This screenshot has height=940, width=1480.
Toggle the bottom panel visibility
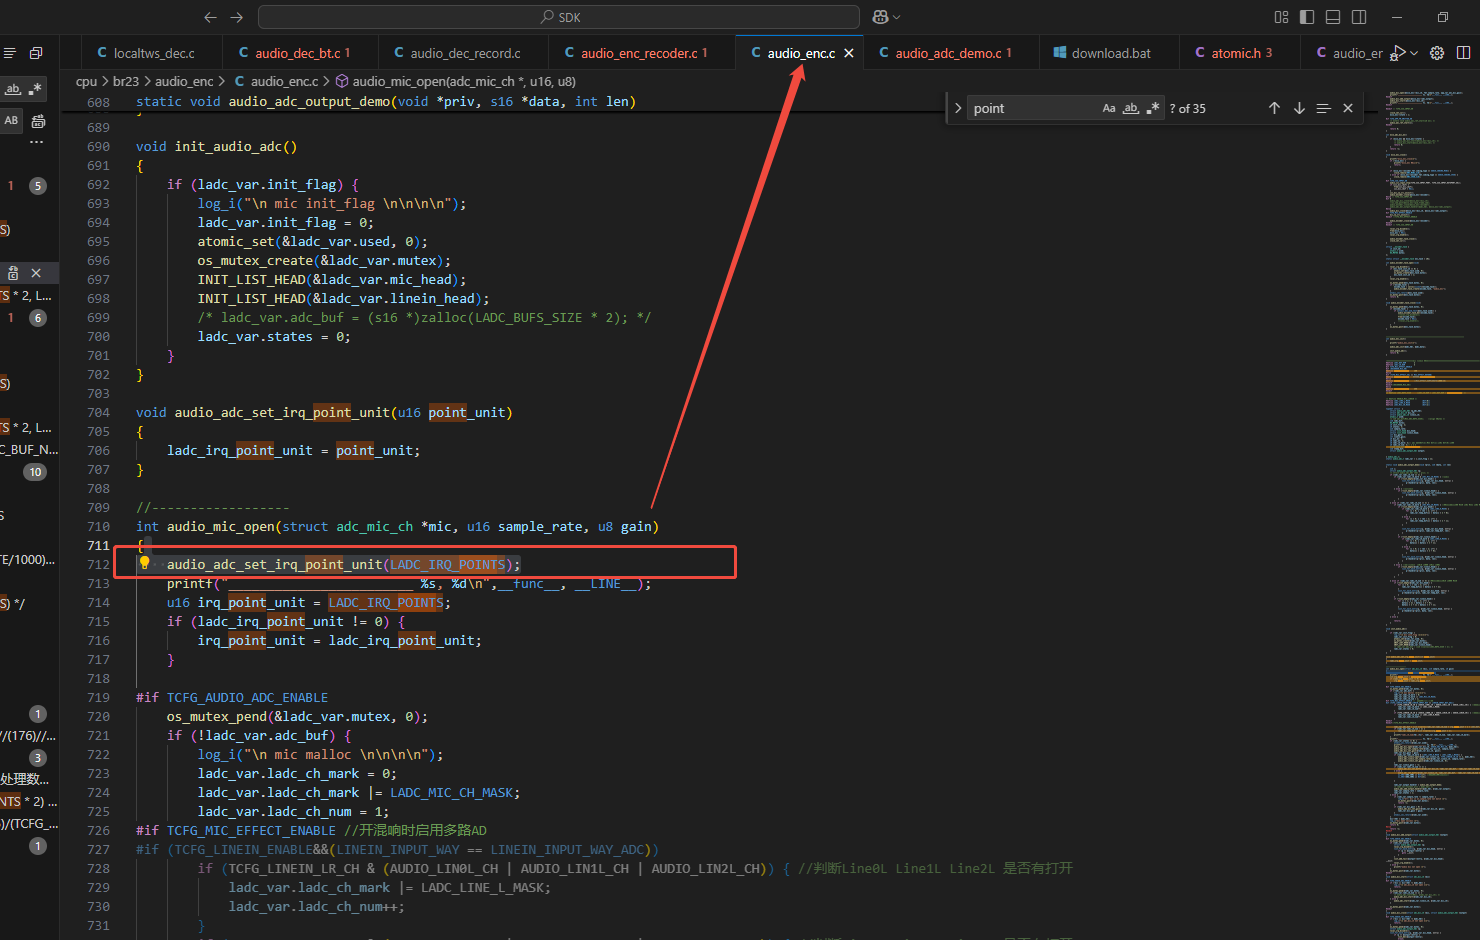[x=1333, y=17]
